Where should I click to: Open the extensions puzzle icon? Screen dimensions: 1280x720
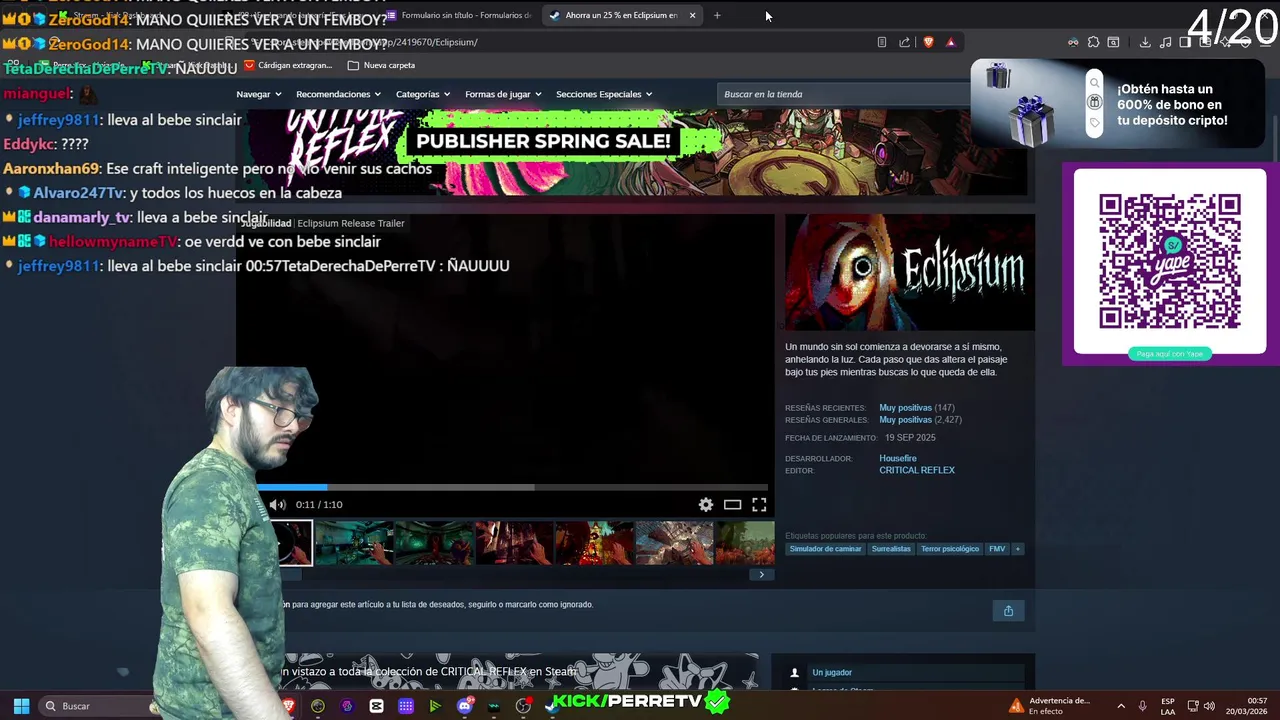click(1093, 42)
